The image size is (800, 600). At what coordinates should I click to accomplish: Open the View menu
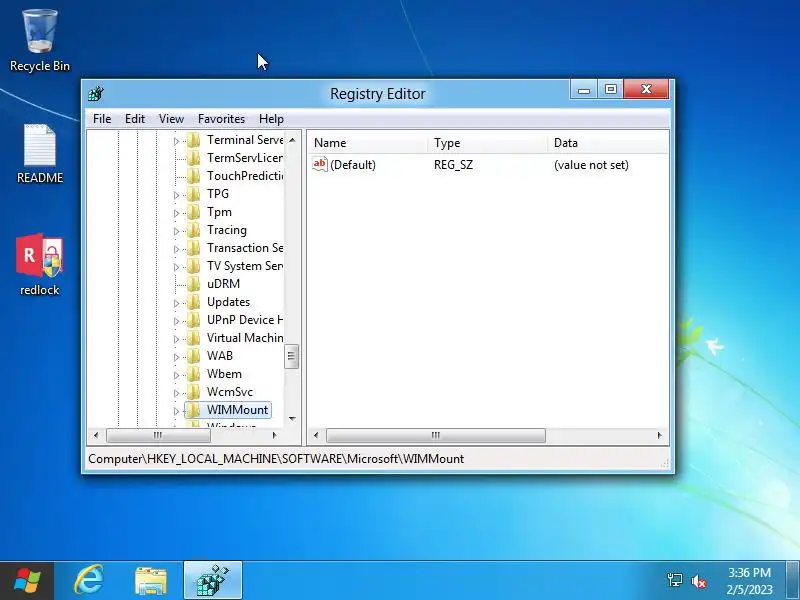click(x=171, y=119)
